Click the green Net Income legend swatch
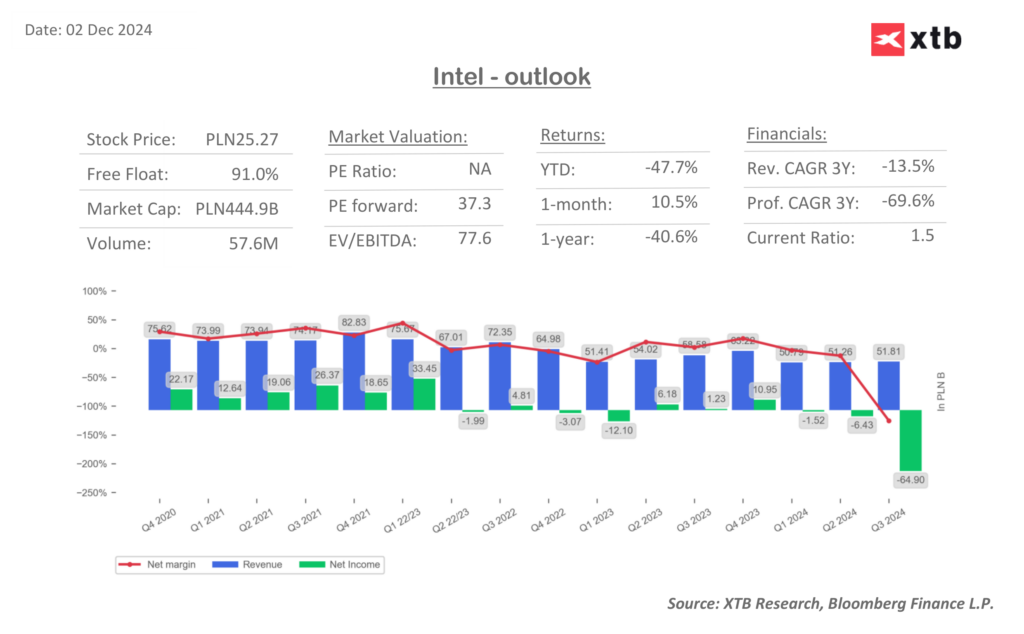 (312, 565)
